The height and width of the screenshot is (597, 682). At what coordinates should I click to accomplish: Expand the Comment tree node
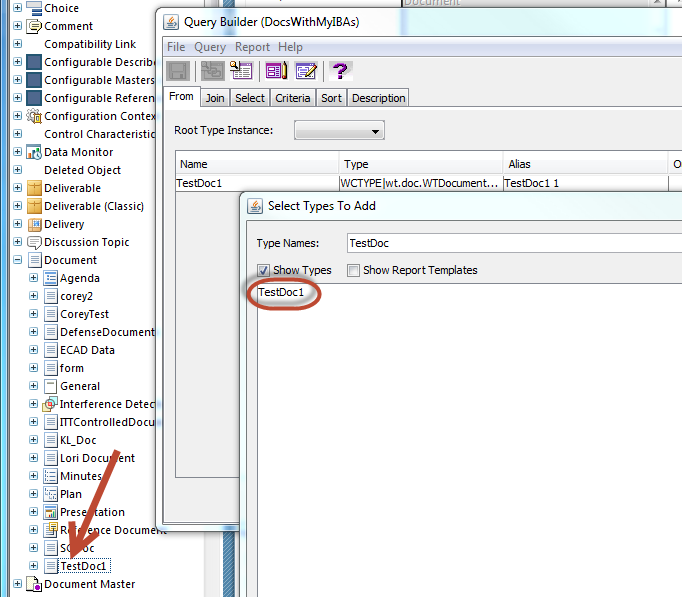click(x=17, y=26)
